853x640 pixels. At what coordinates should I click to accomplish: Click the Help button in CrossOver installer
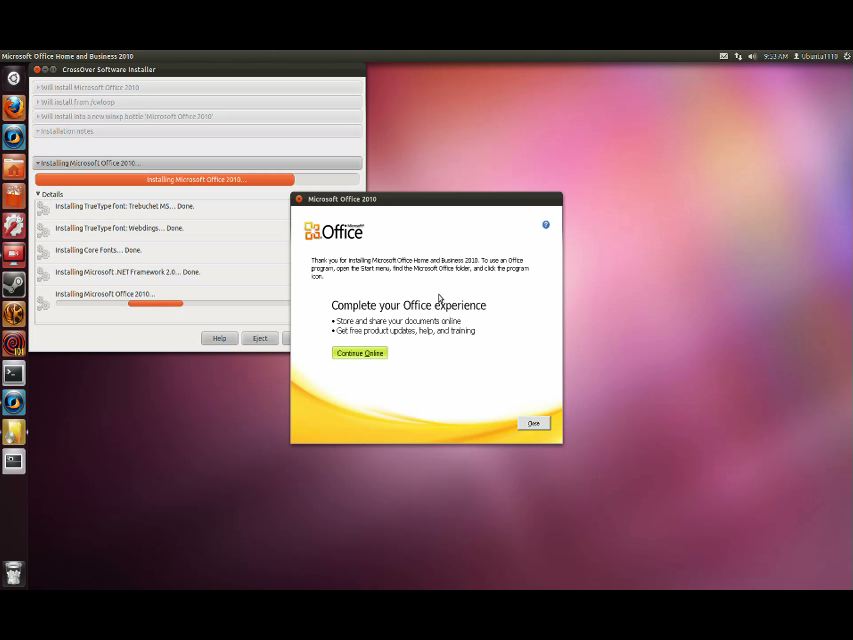(x=219, y=339)
